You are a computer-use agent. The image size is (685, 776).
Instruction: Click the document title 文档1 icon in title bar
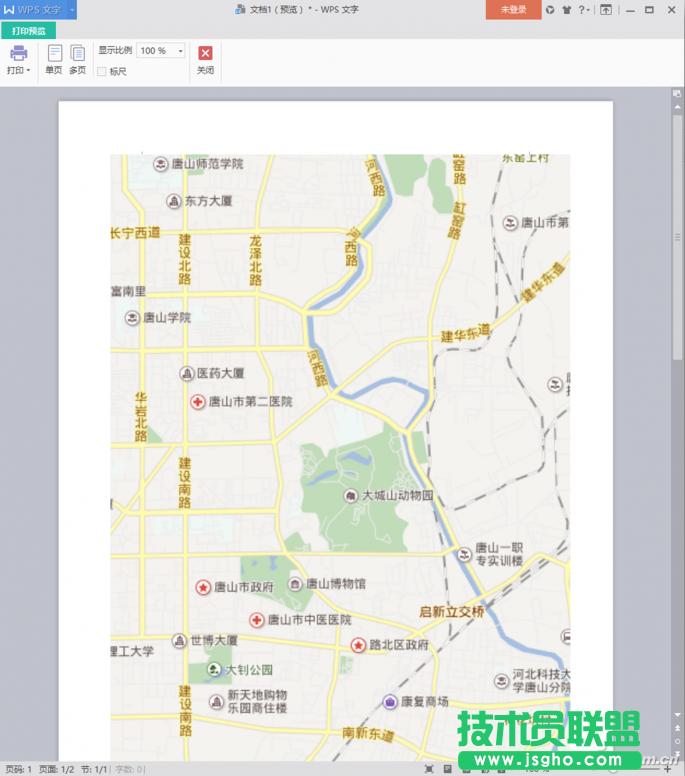240,10
